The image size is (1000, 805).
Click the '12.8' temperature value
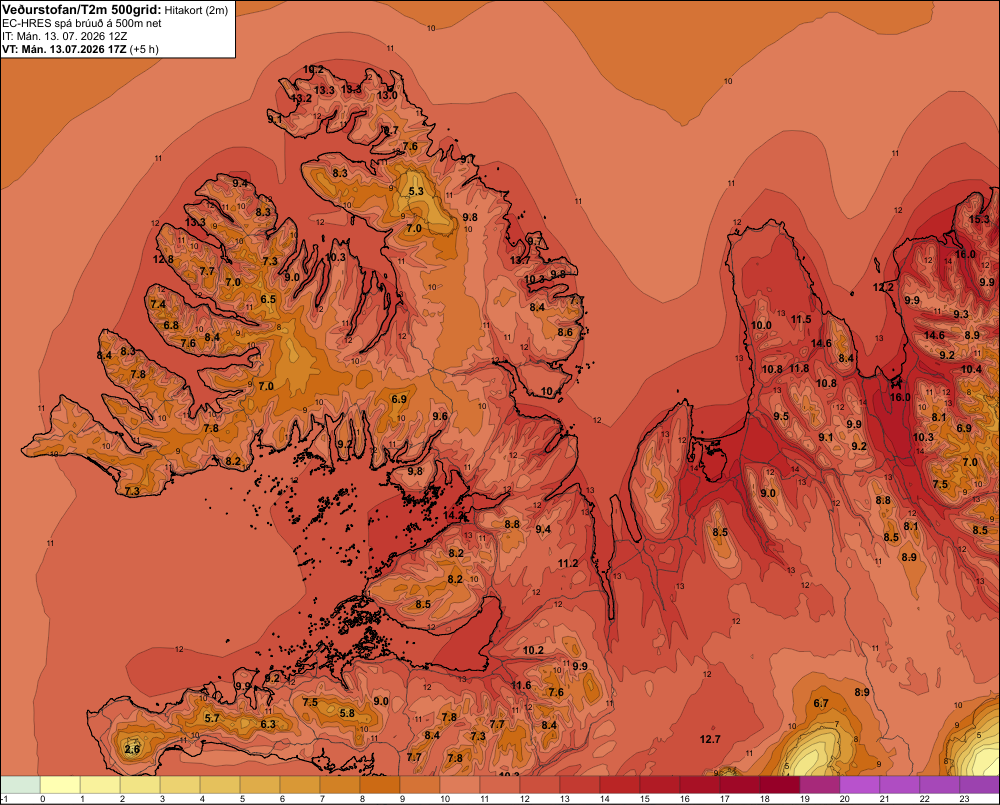(163, 259)
